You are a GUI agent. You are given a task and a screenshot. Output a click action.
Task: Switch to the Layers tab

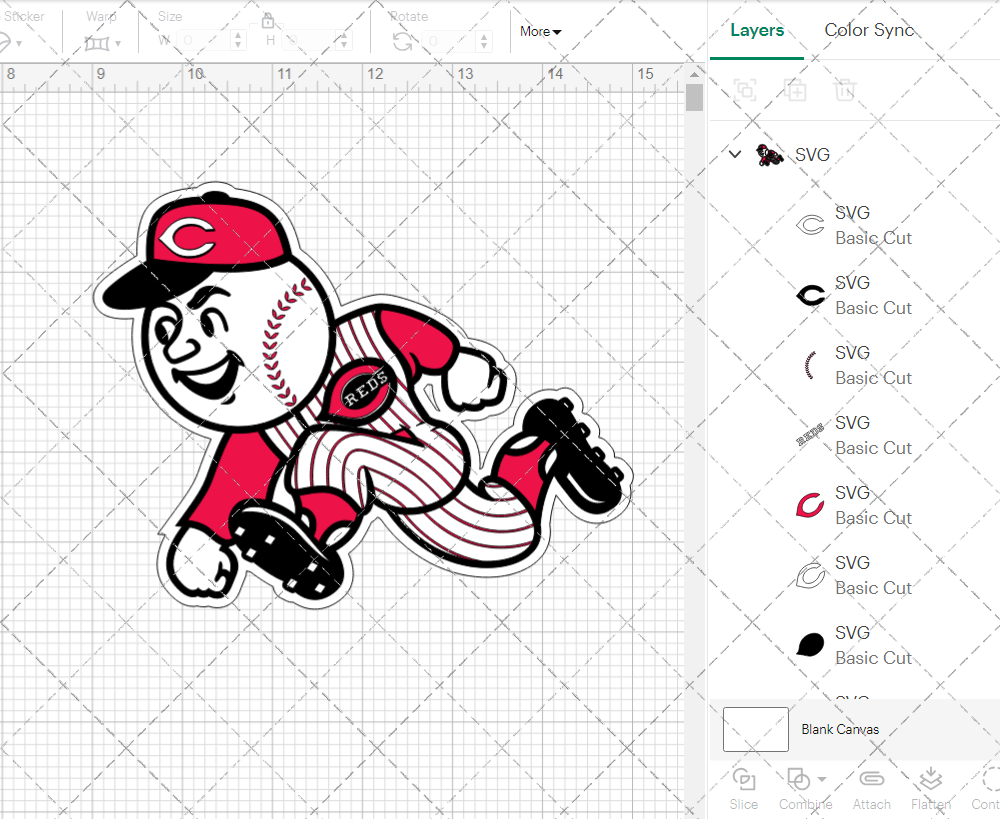pos(756,30)
